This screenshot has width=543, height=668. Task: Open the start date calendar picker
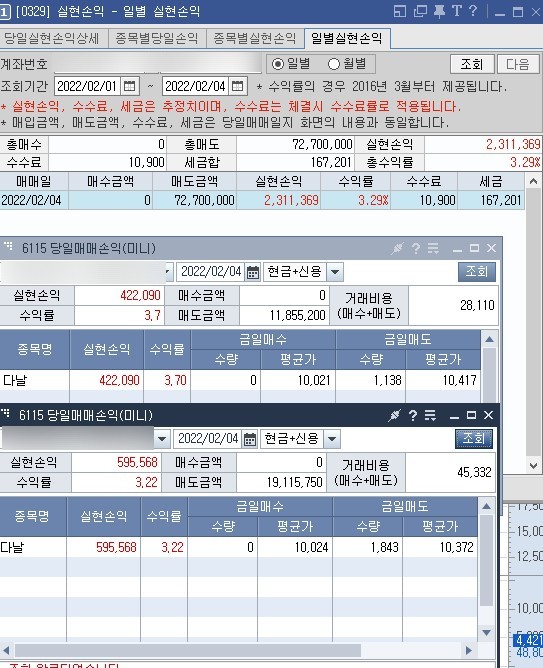coord(129,86)
